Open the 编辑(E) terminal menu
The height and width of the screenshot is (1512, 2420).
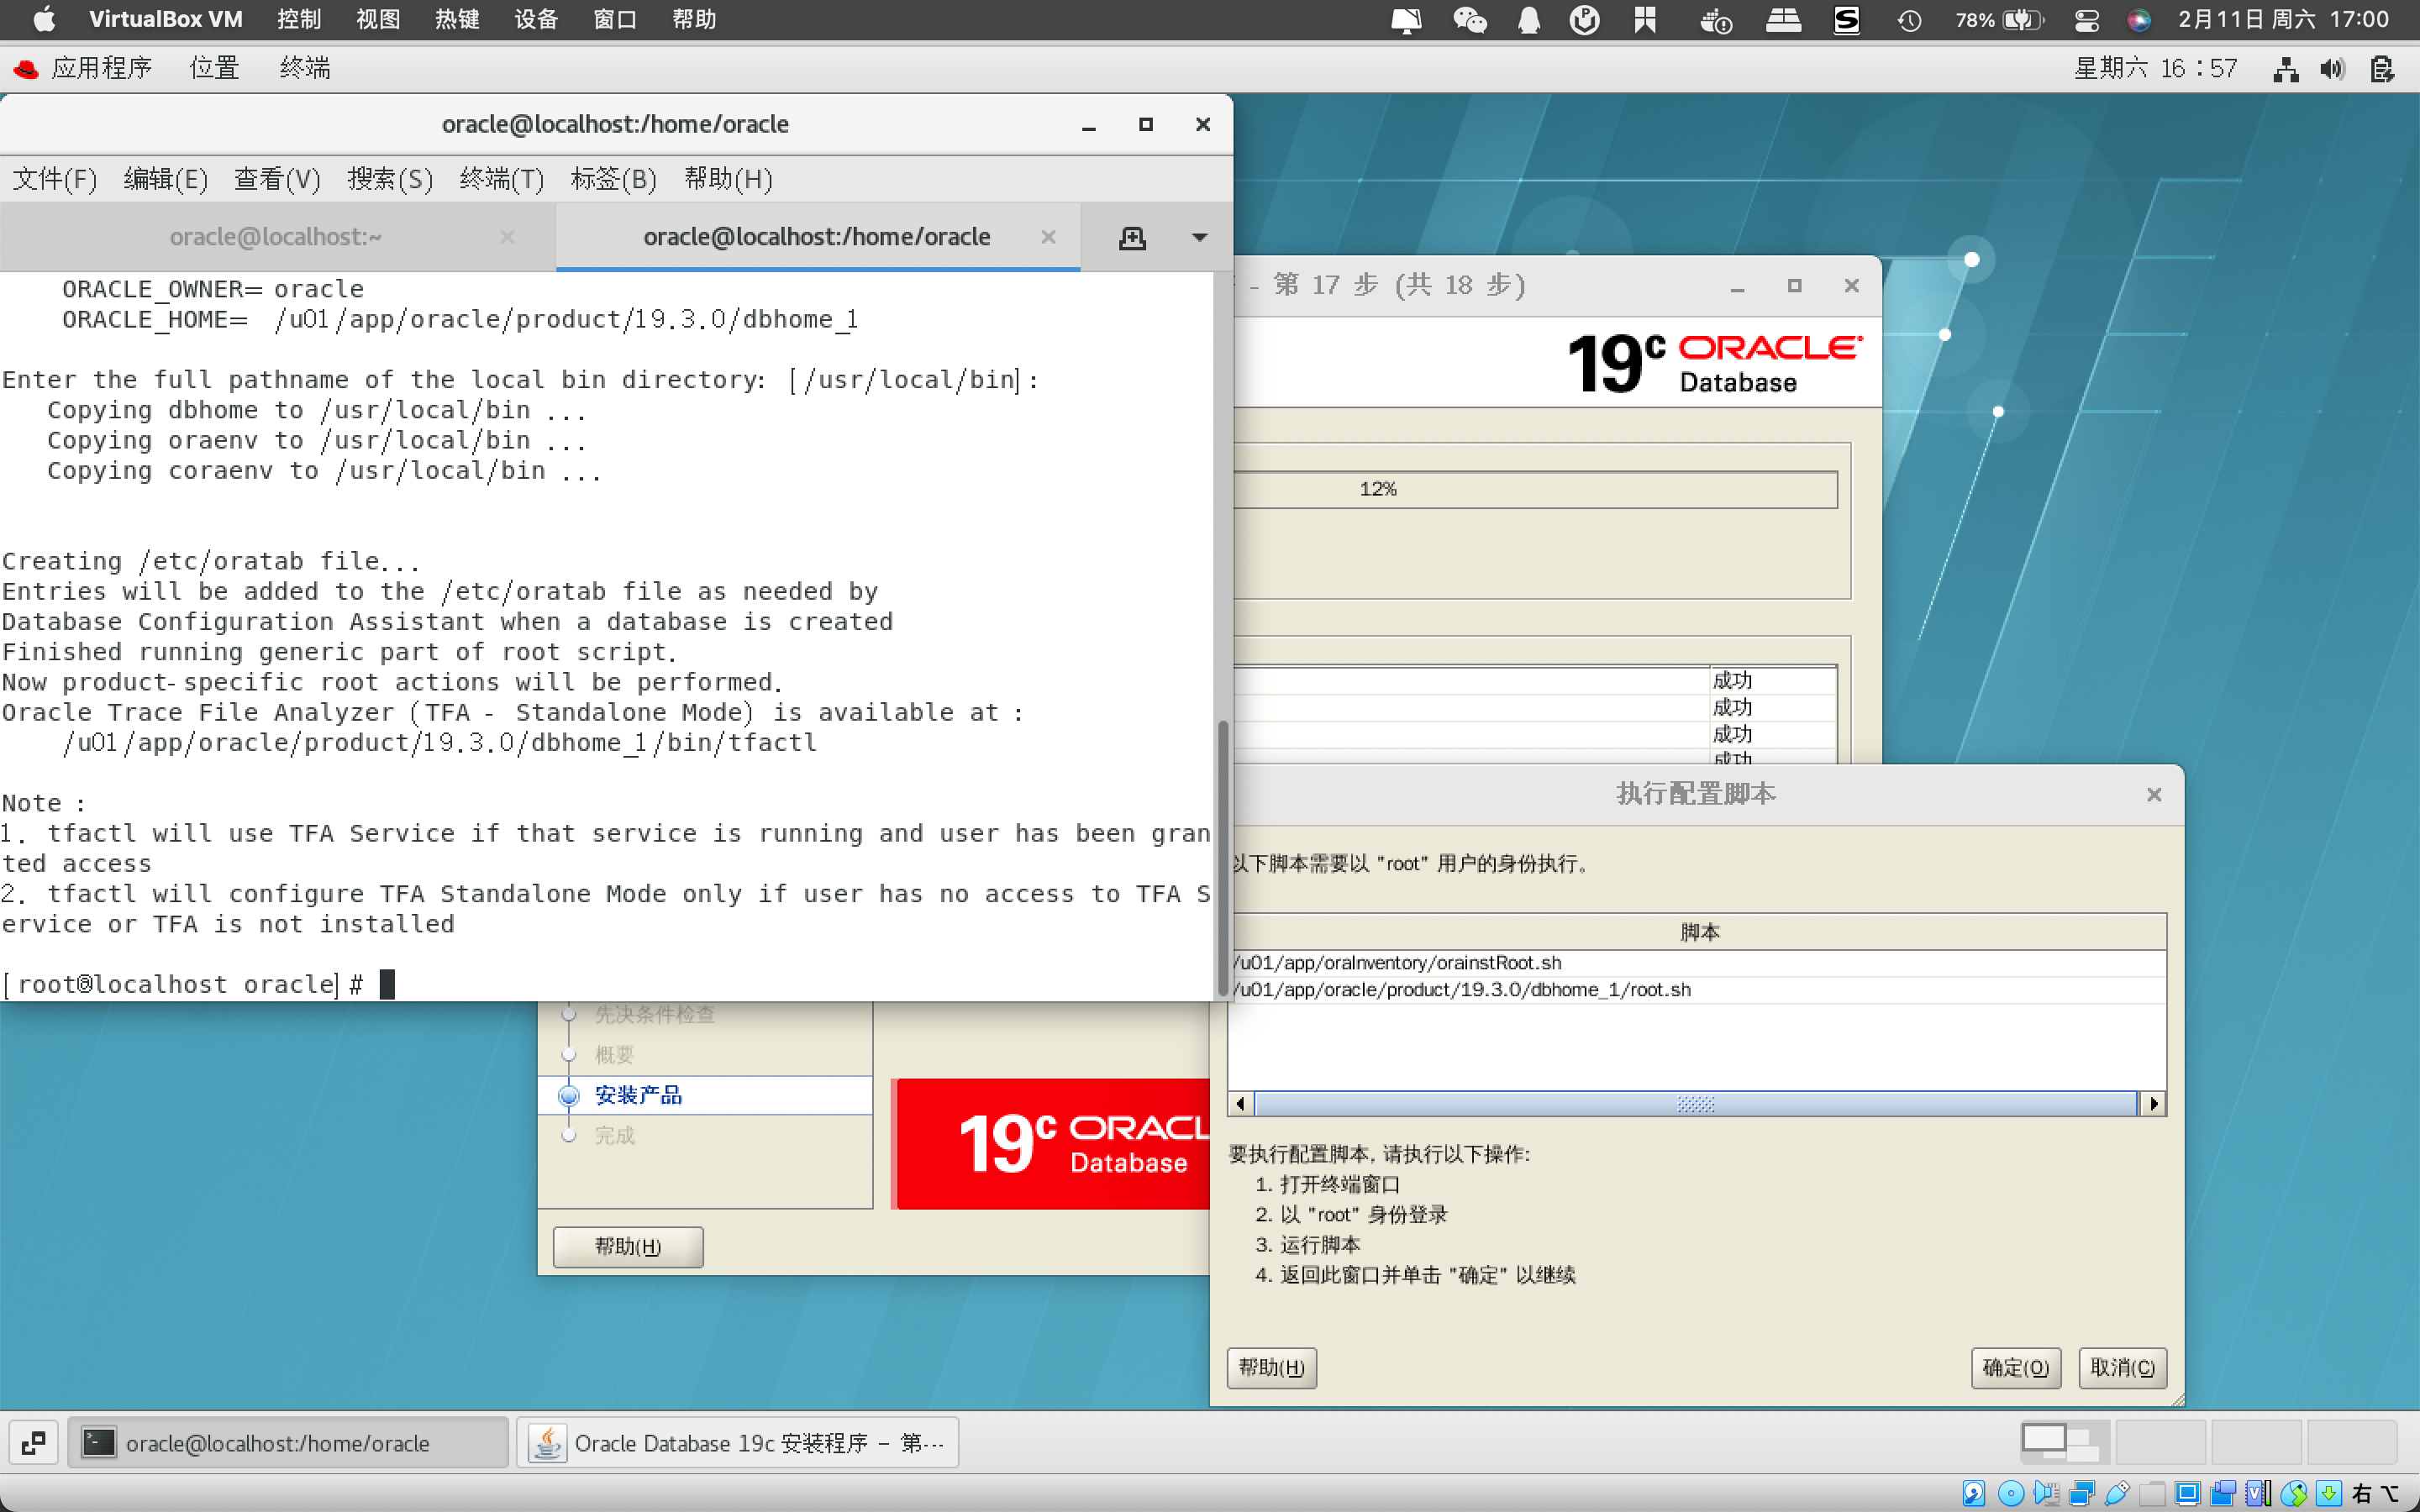166,179
